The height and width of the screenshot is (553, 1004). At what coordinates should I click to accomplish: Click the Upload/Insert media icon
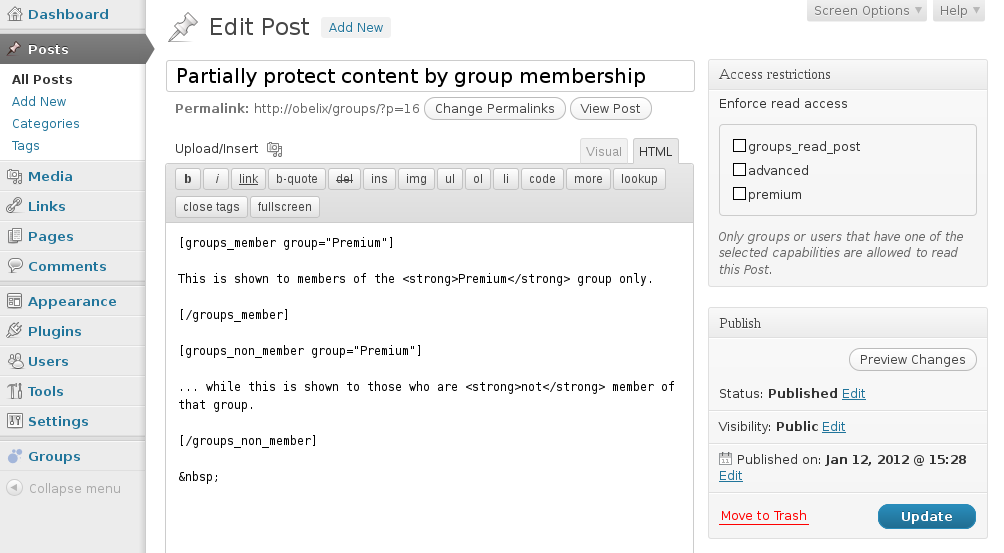click(274, 149)
